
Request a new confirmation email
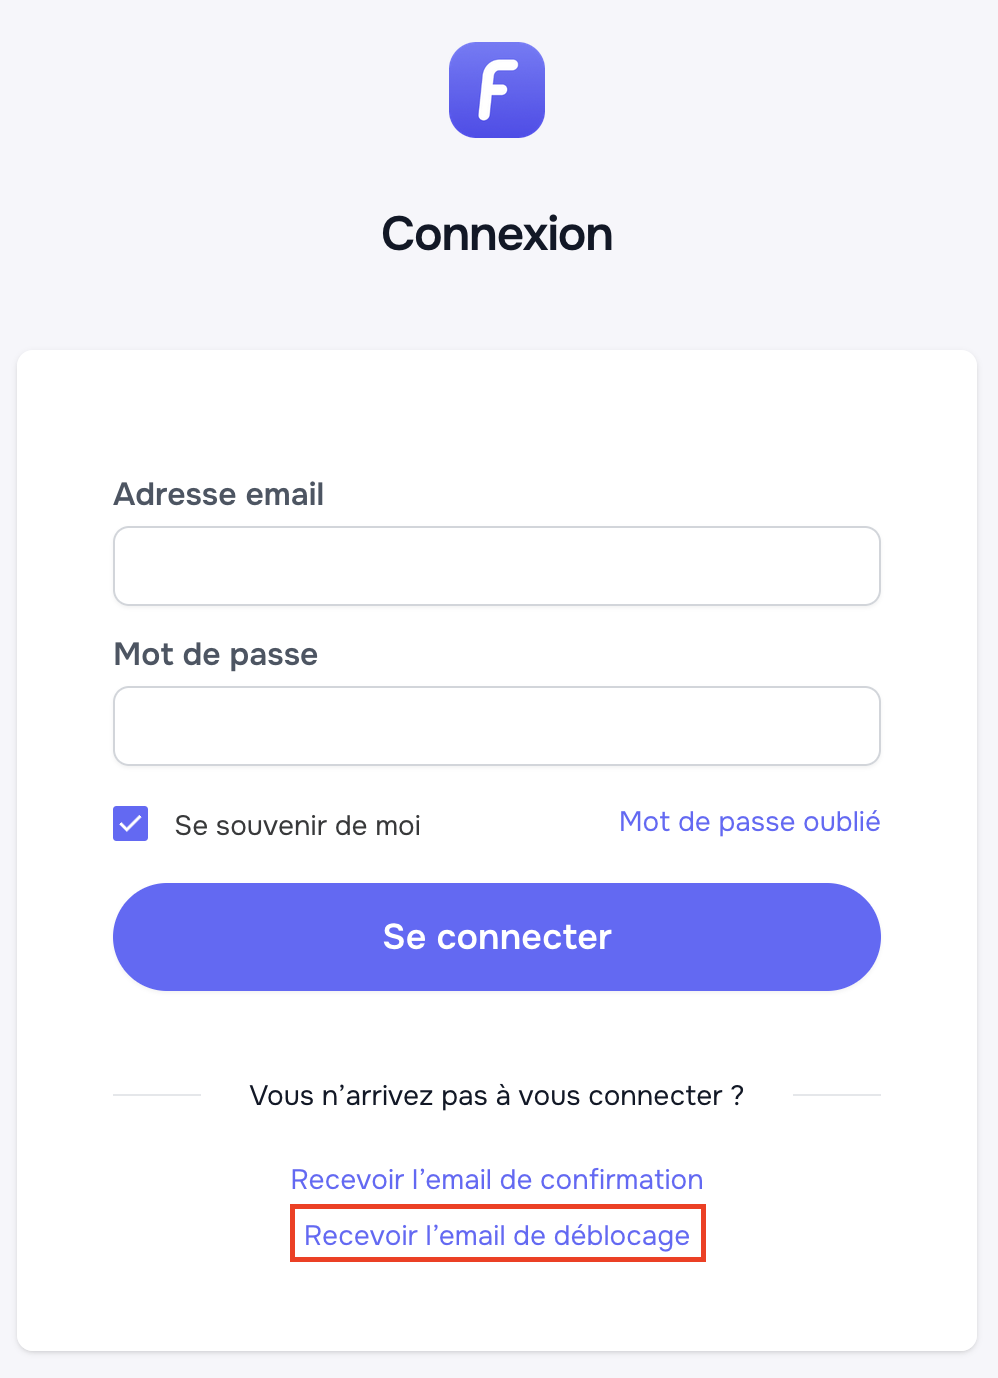pyautogui.click(x=497, y=1180)
